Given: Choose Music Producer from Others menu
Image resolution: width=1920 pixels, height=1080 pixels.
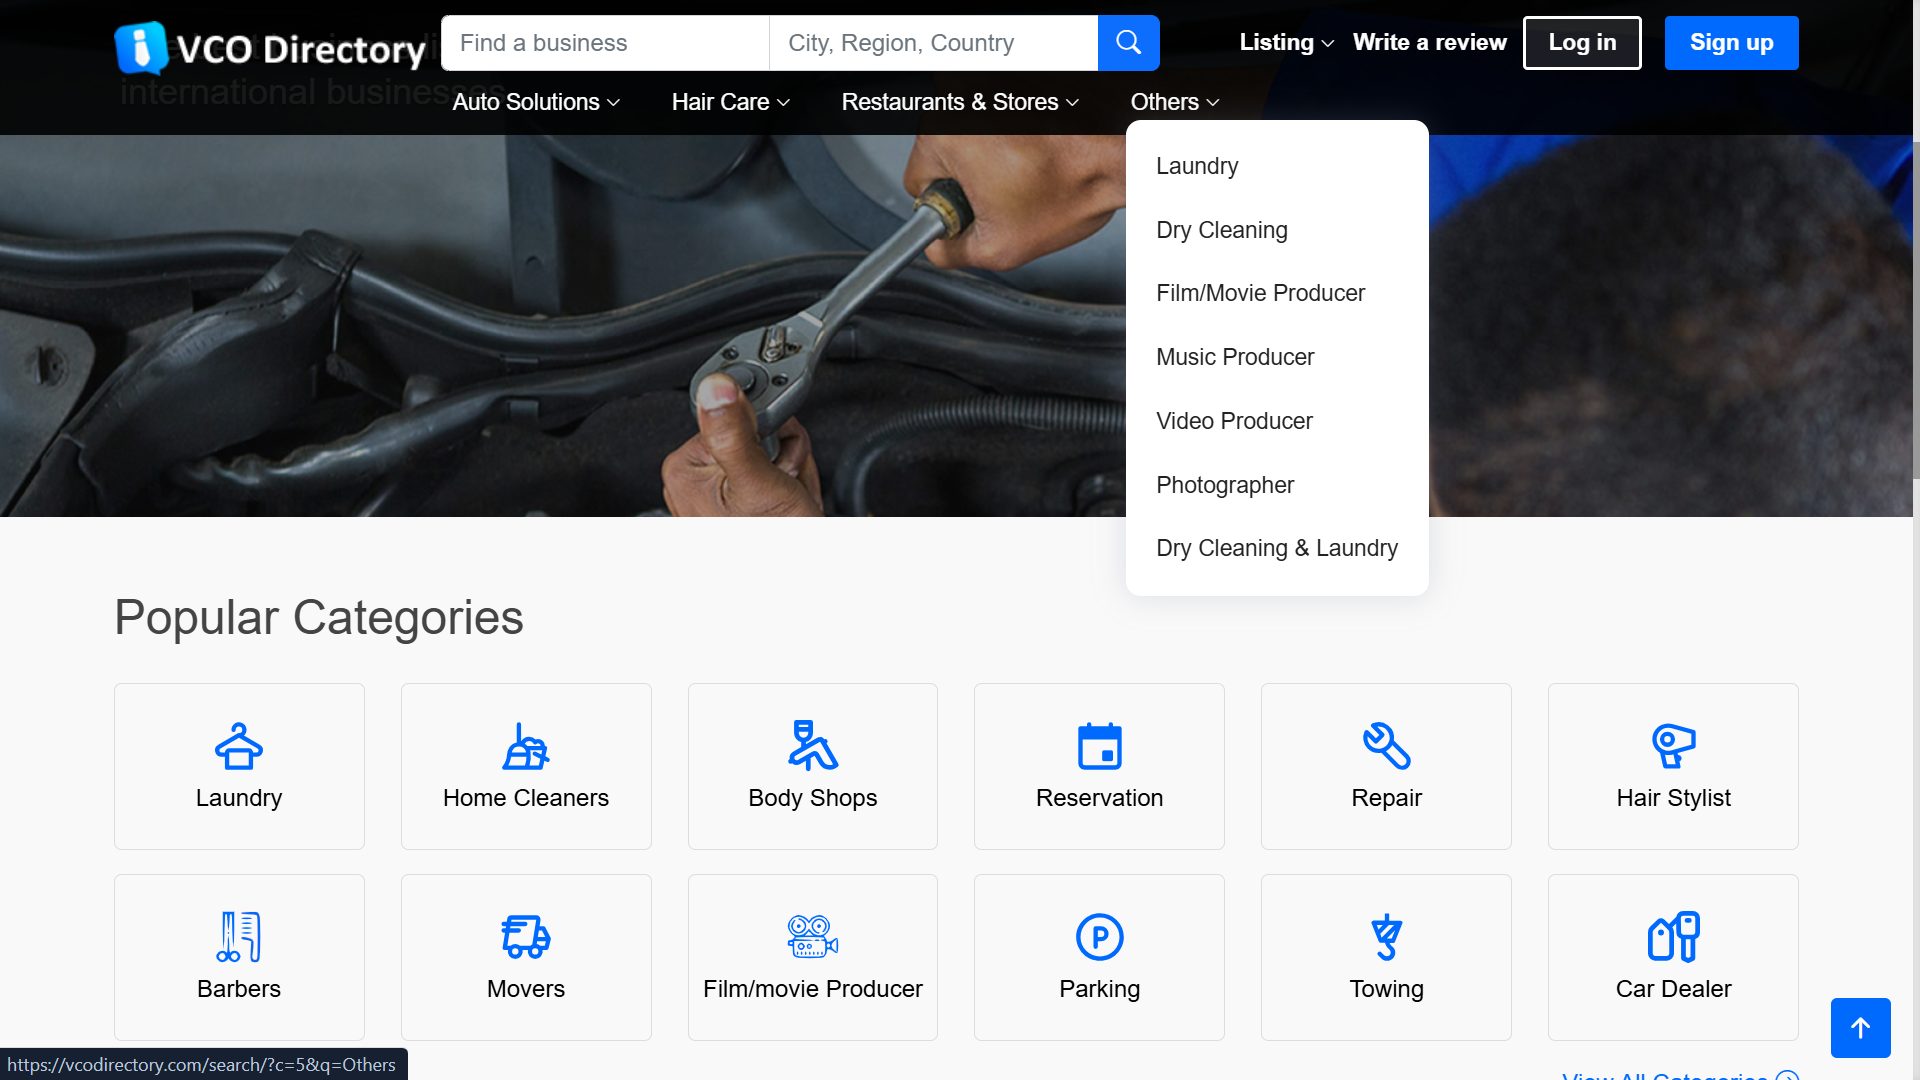Looking at the screenshot, I should [1235, 357].
